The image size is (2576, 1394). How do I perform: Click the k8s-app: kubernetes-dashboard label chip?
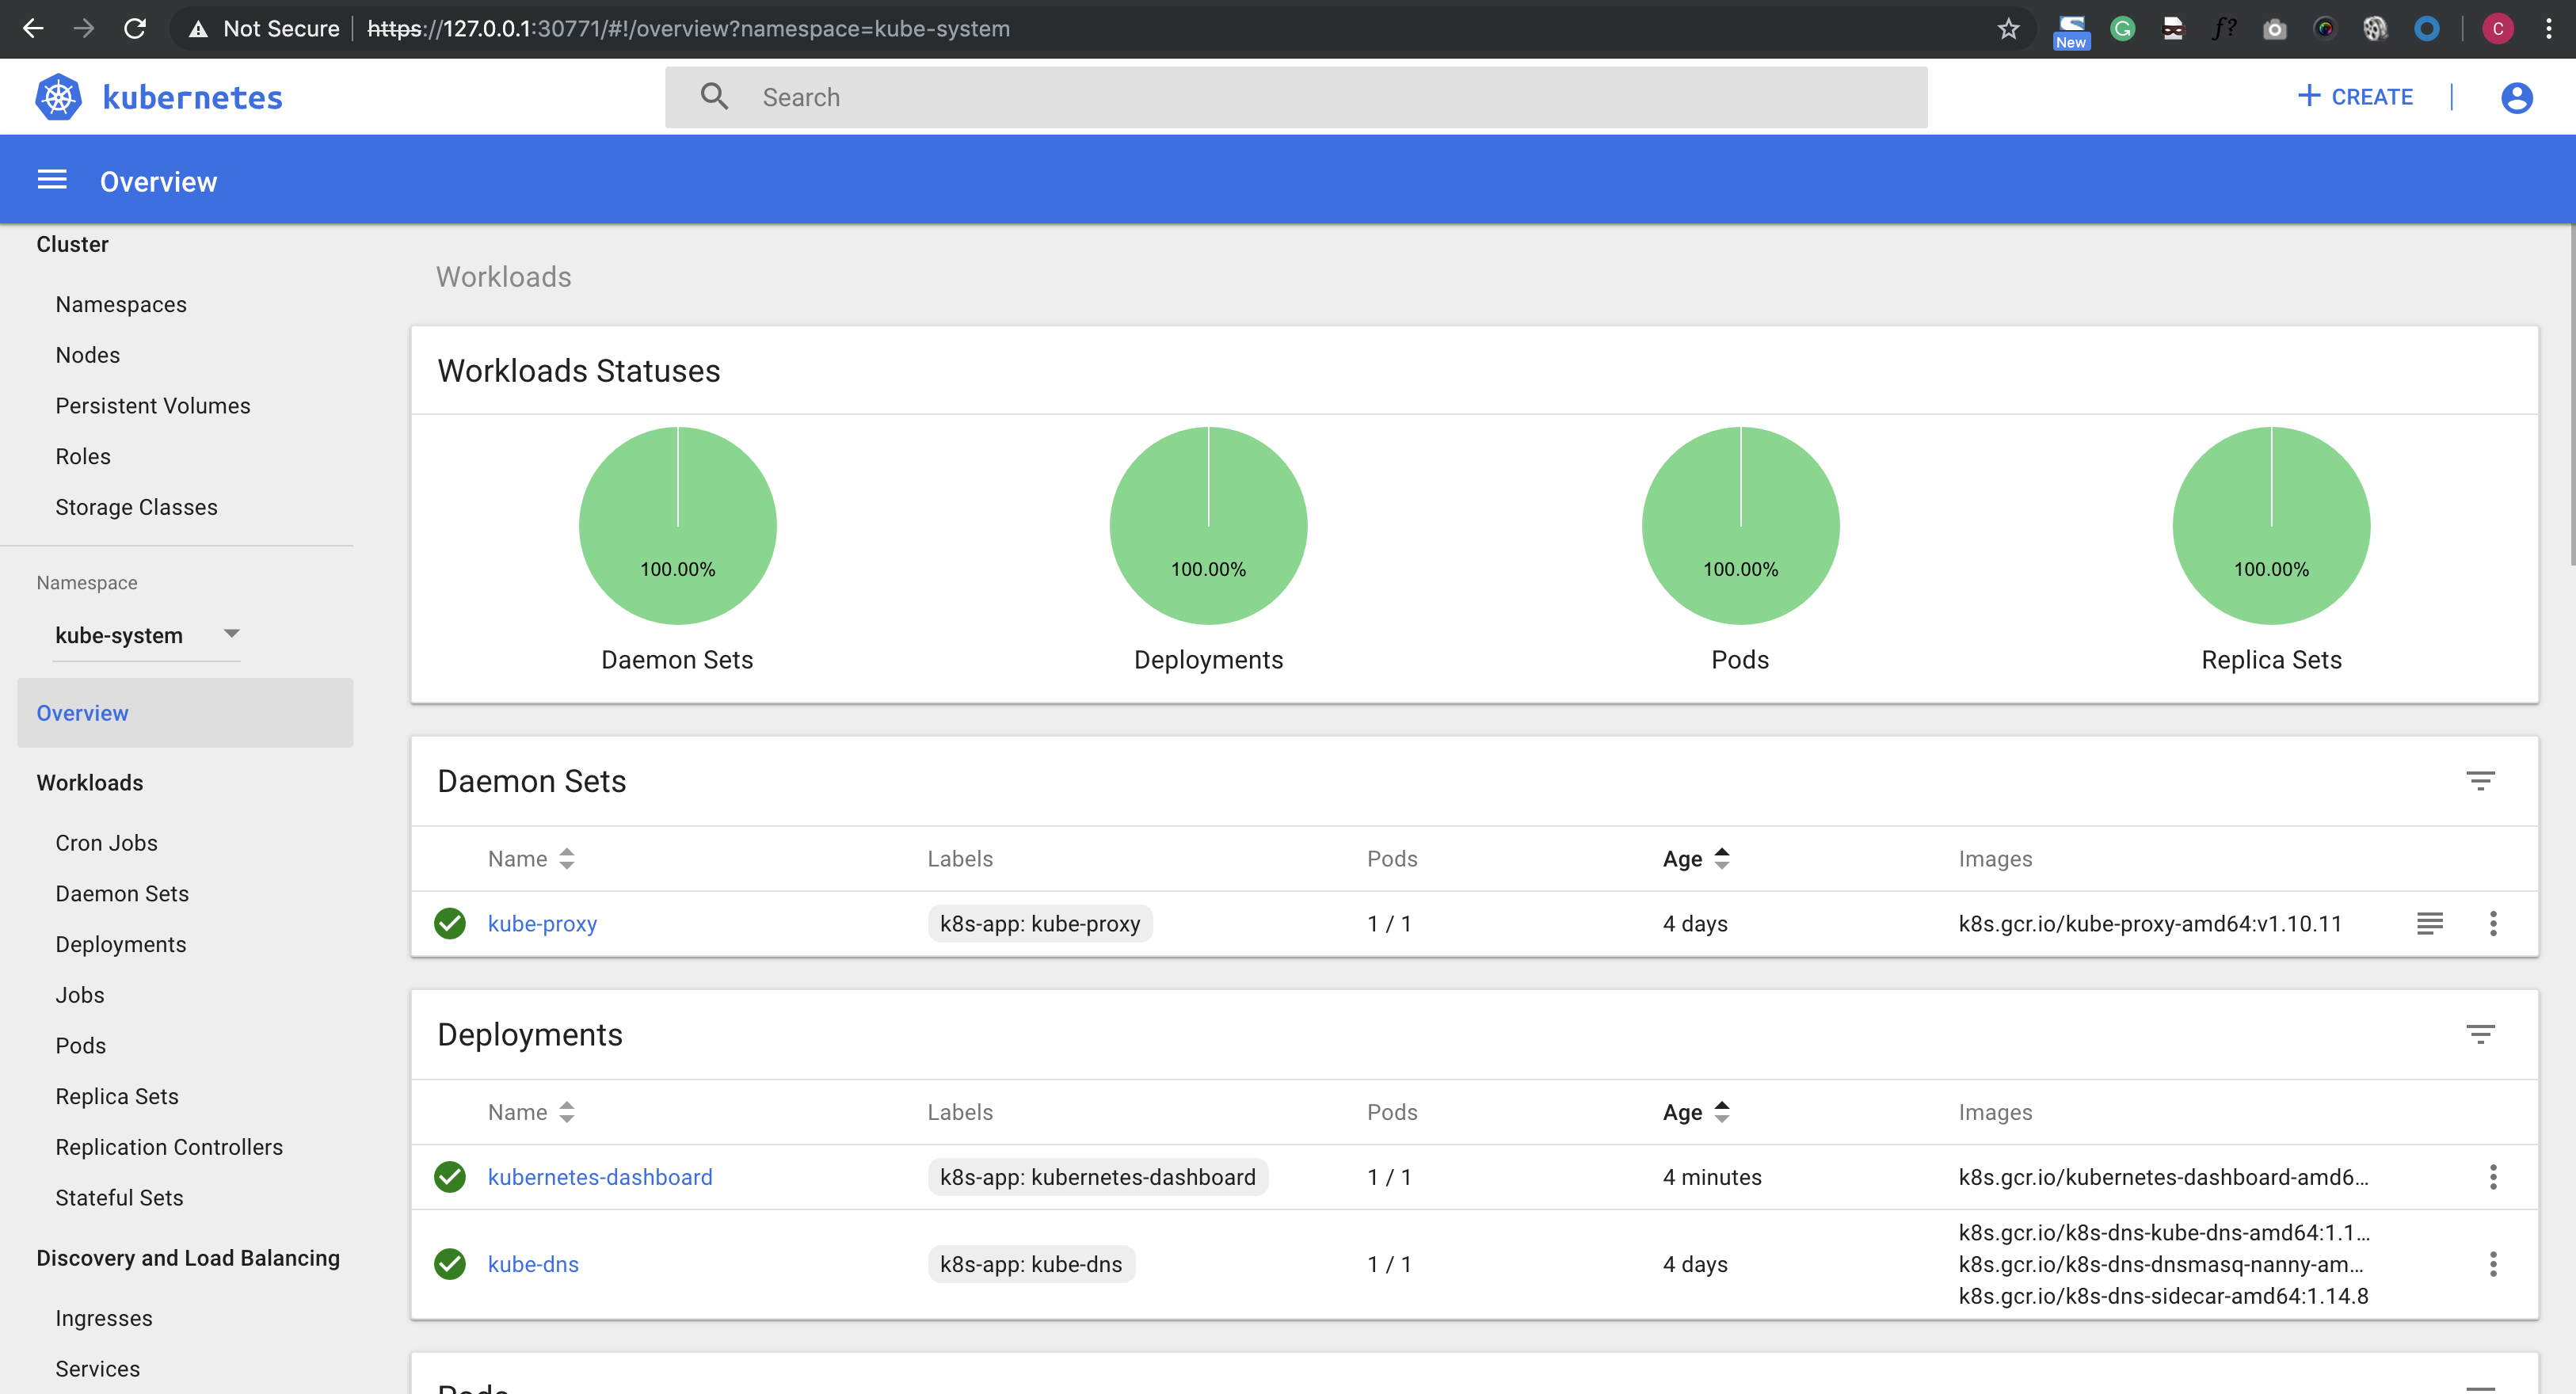tap(1098, 1177)
